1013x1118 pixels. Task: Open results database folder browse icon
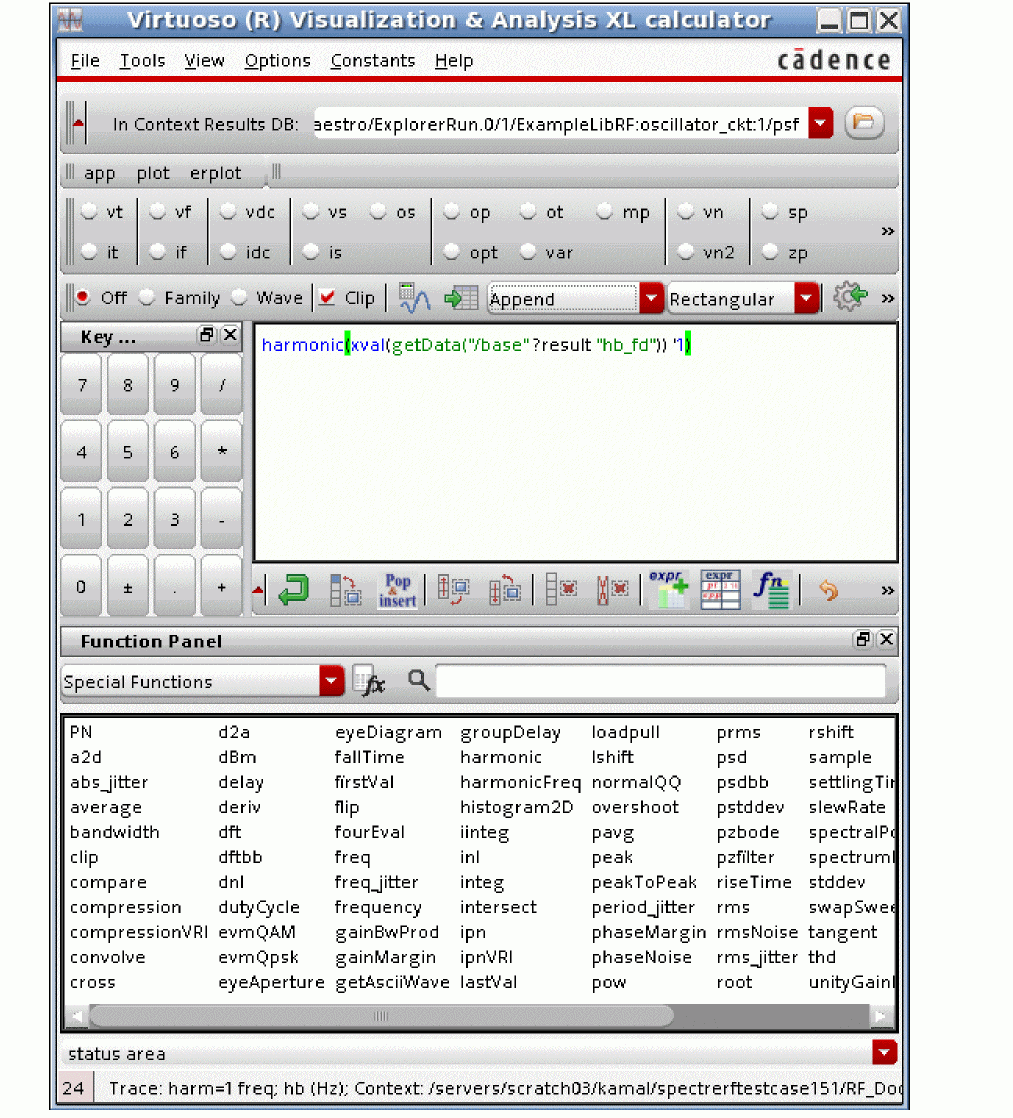click(864, 123)
